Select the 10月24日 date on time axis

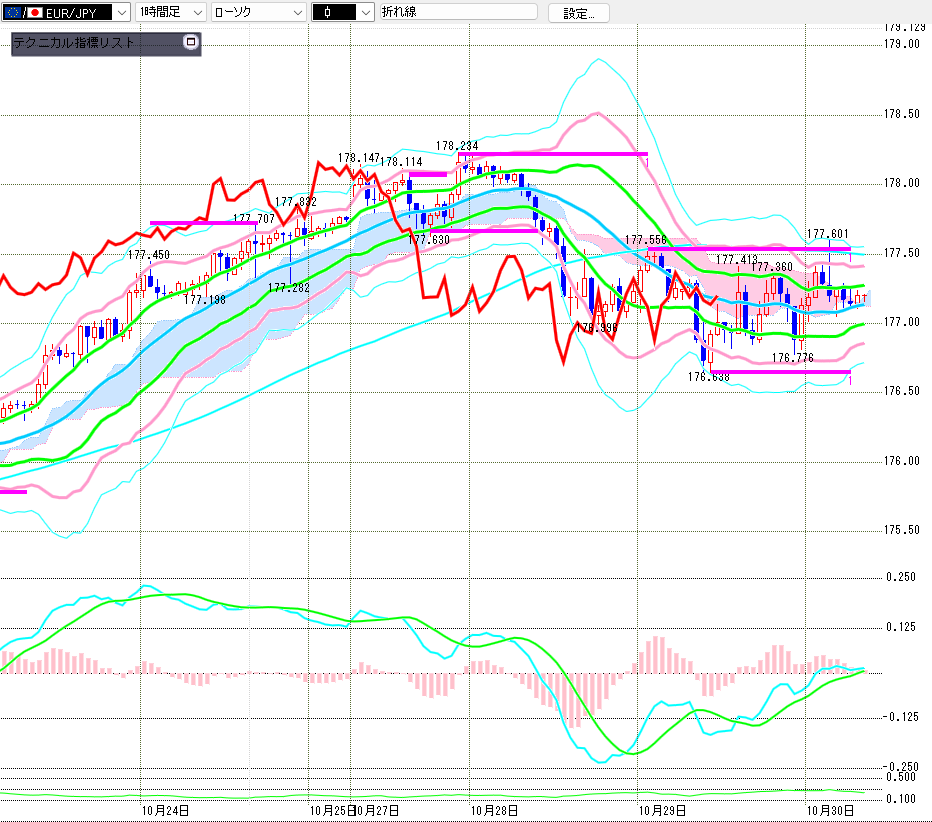pos(166,810)
